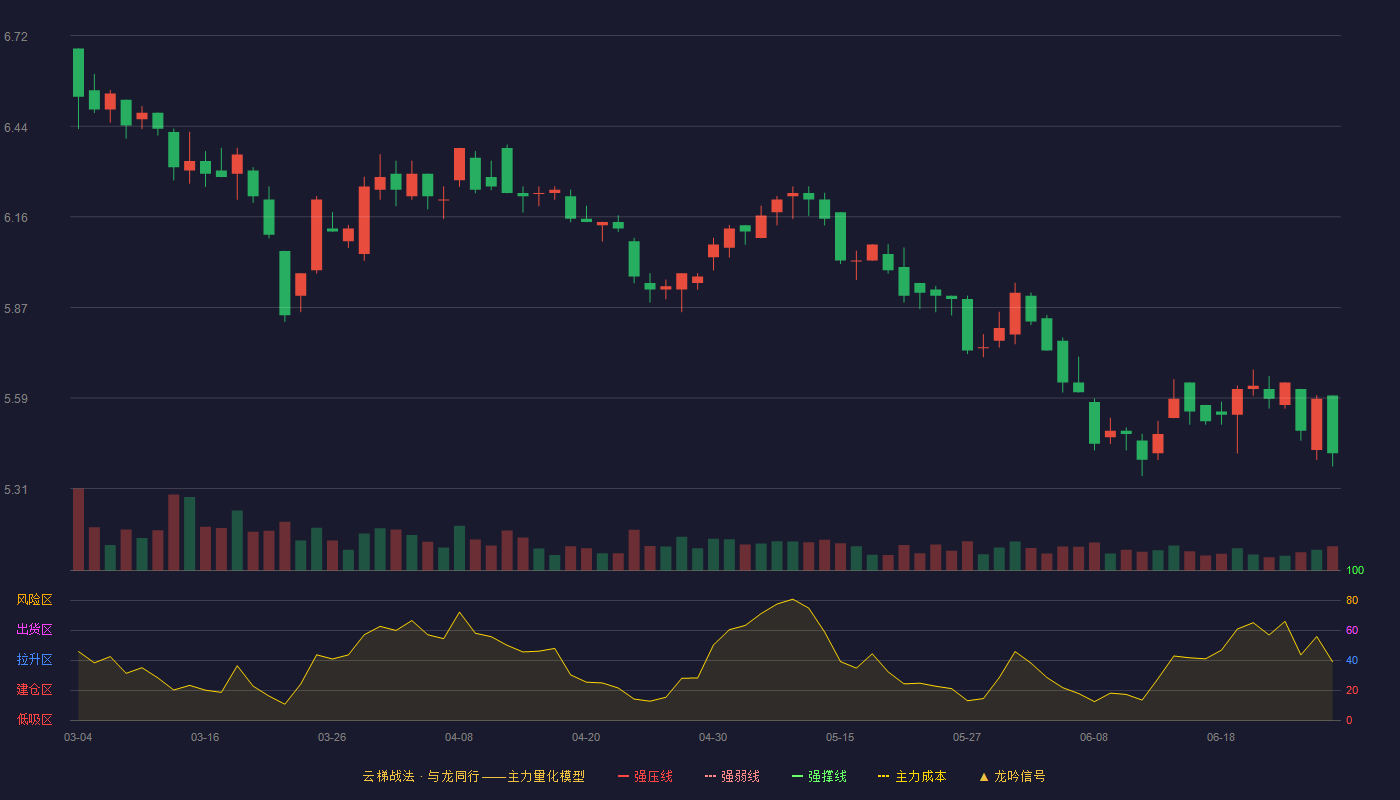Select the 风险区 zone label
1400x800 pixels.
pos(35,600)
